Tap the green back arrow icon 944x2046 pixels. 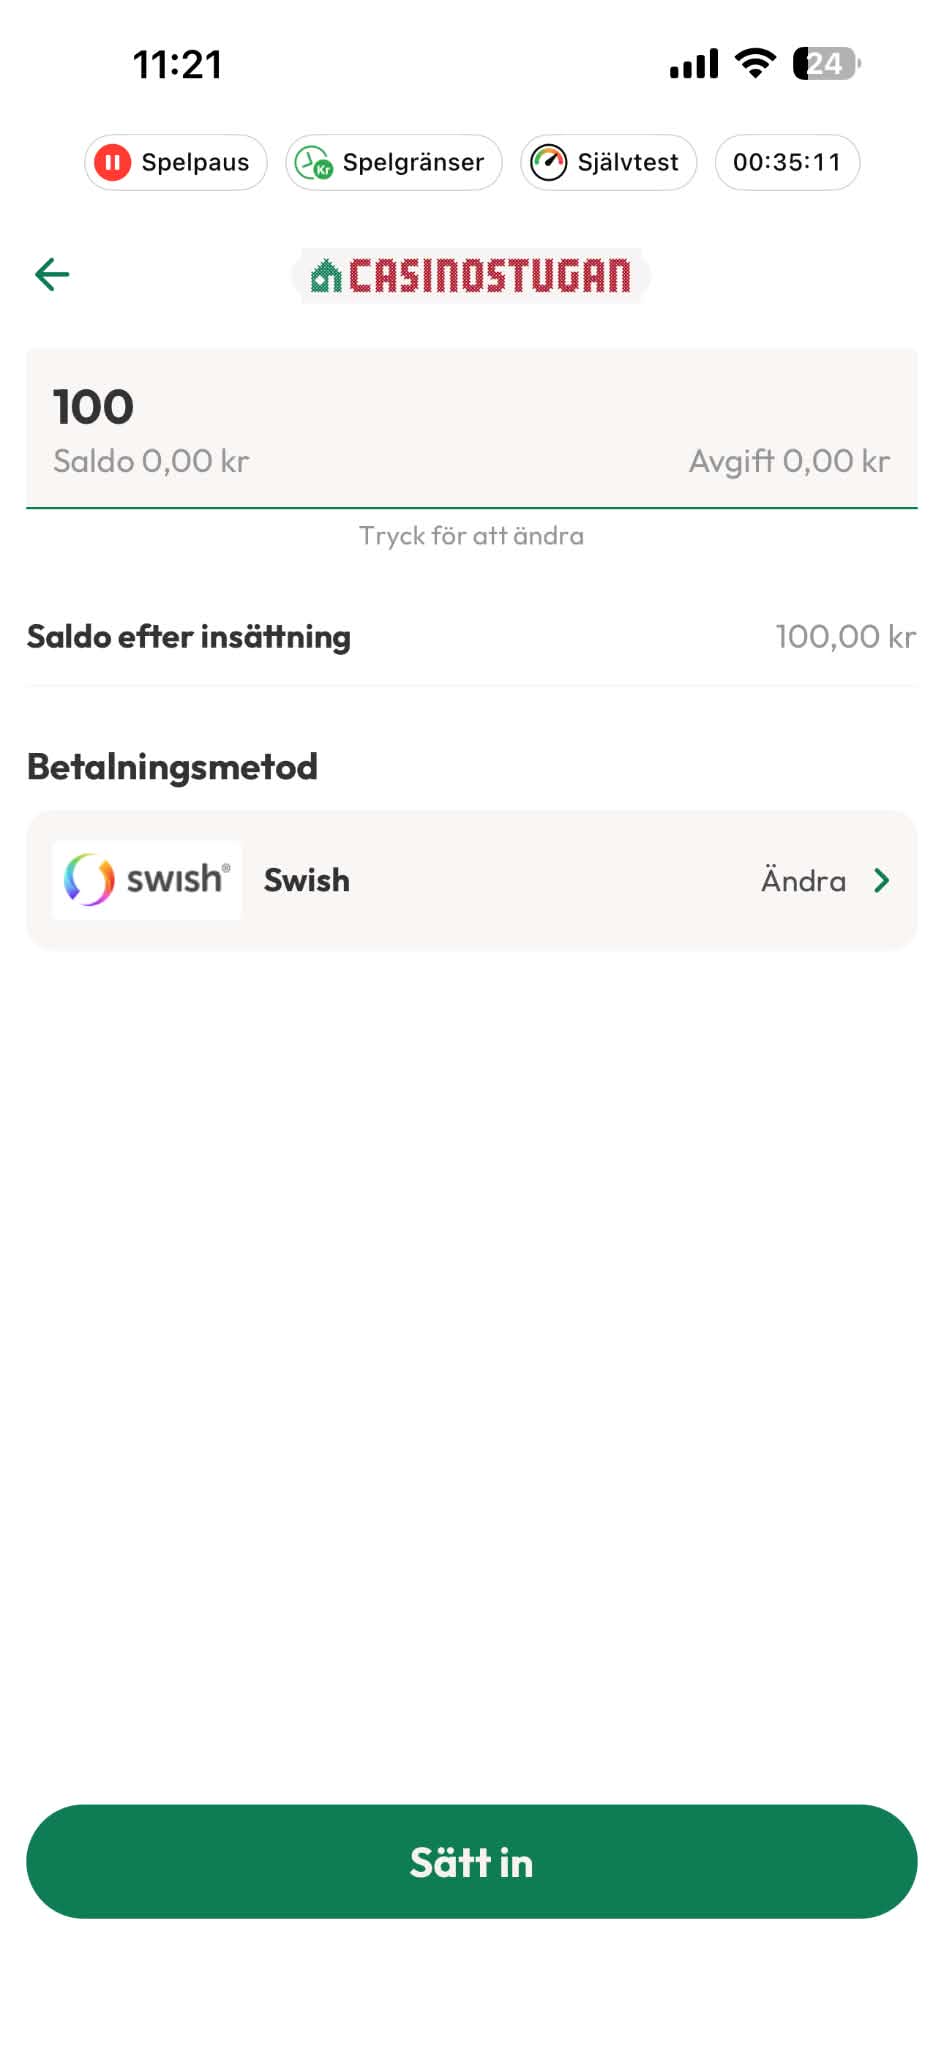tap(52, 273)
